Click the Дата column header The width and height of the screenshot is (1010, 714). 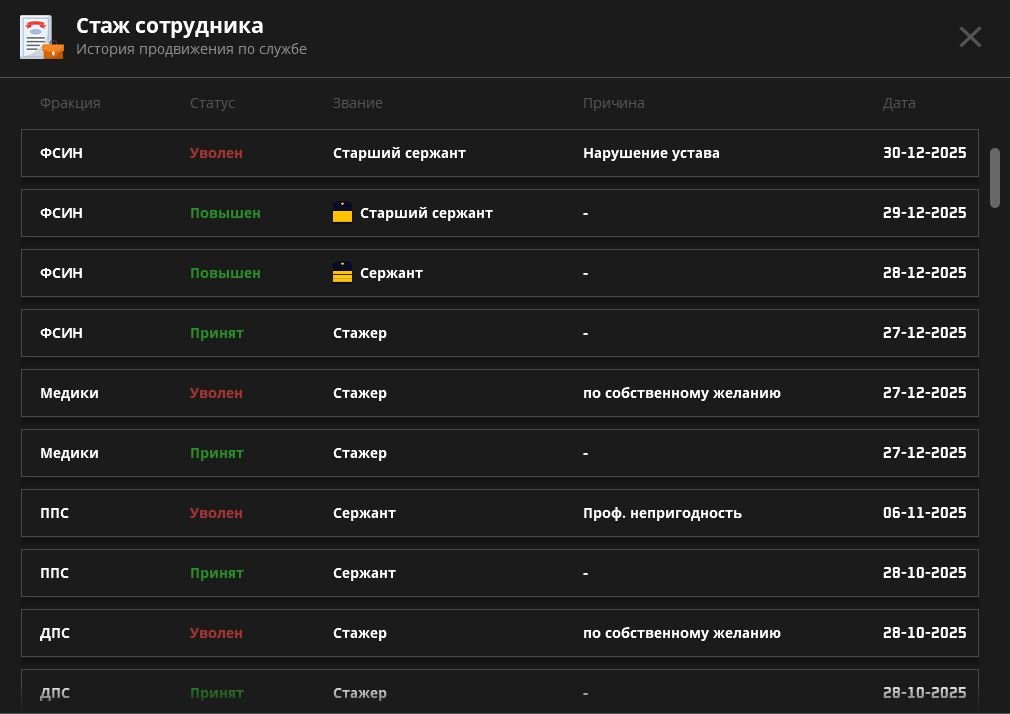(x=898, y=103)
